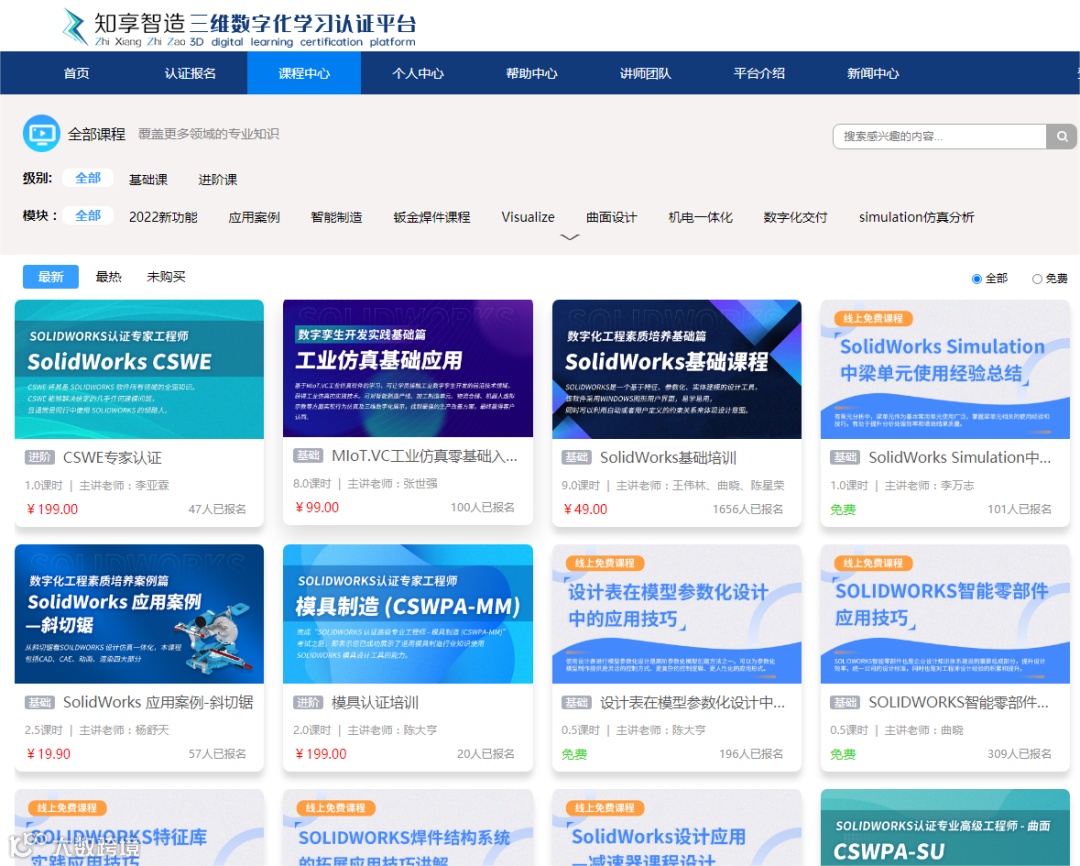Open 设计表在模型参数化设计 thumbnail
This screenshot has width=1080, height=866.
(x=676, y=614)
